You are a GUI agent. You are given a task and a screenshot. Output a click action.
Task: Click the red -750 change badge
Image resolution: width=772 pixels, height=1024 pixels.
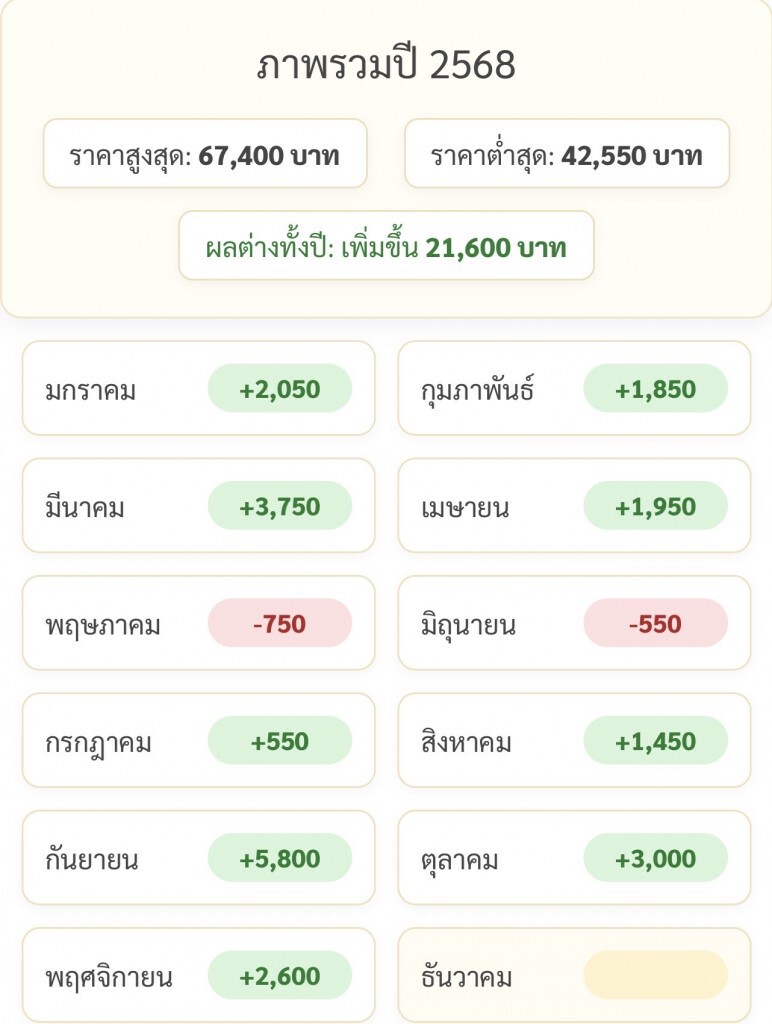[x=280, y=625]
